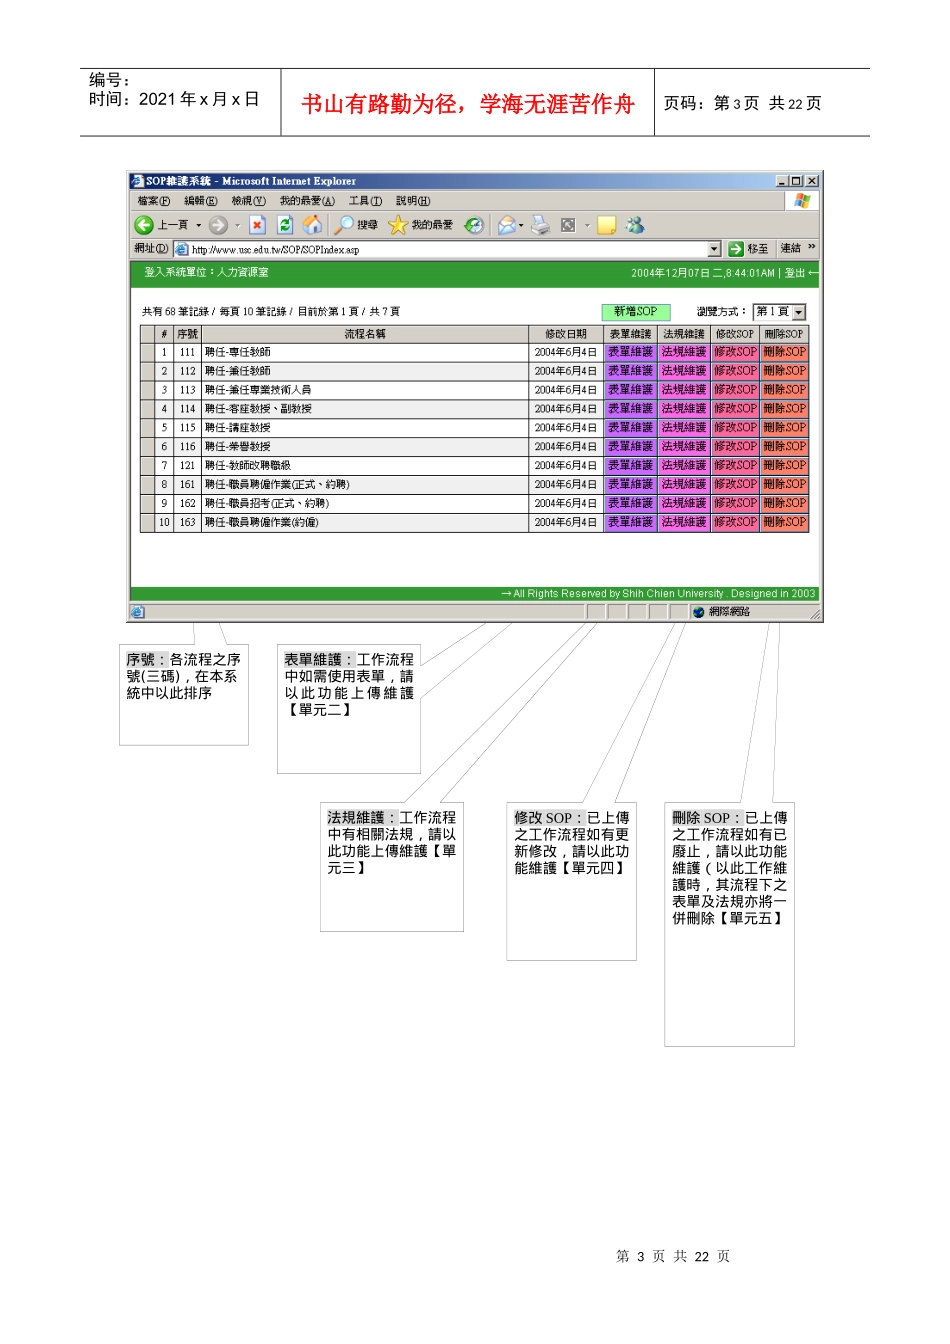Click 表單維護 for row 162
The image size is (950, 1344).
click(x=630, y=503)
